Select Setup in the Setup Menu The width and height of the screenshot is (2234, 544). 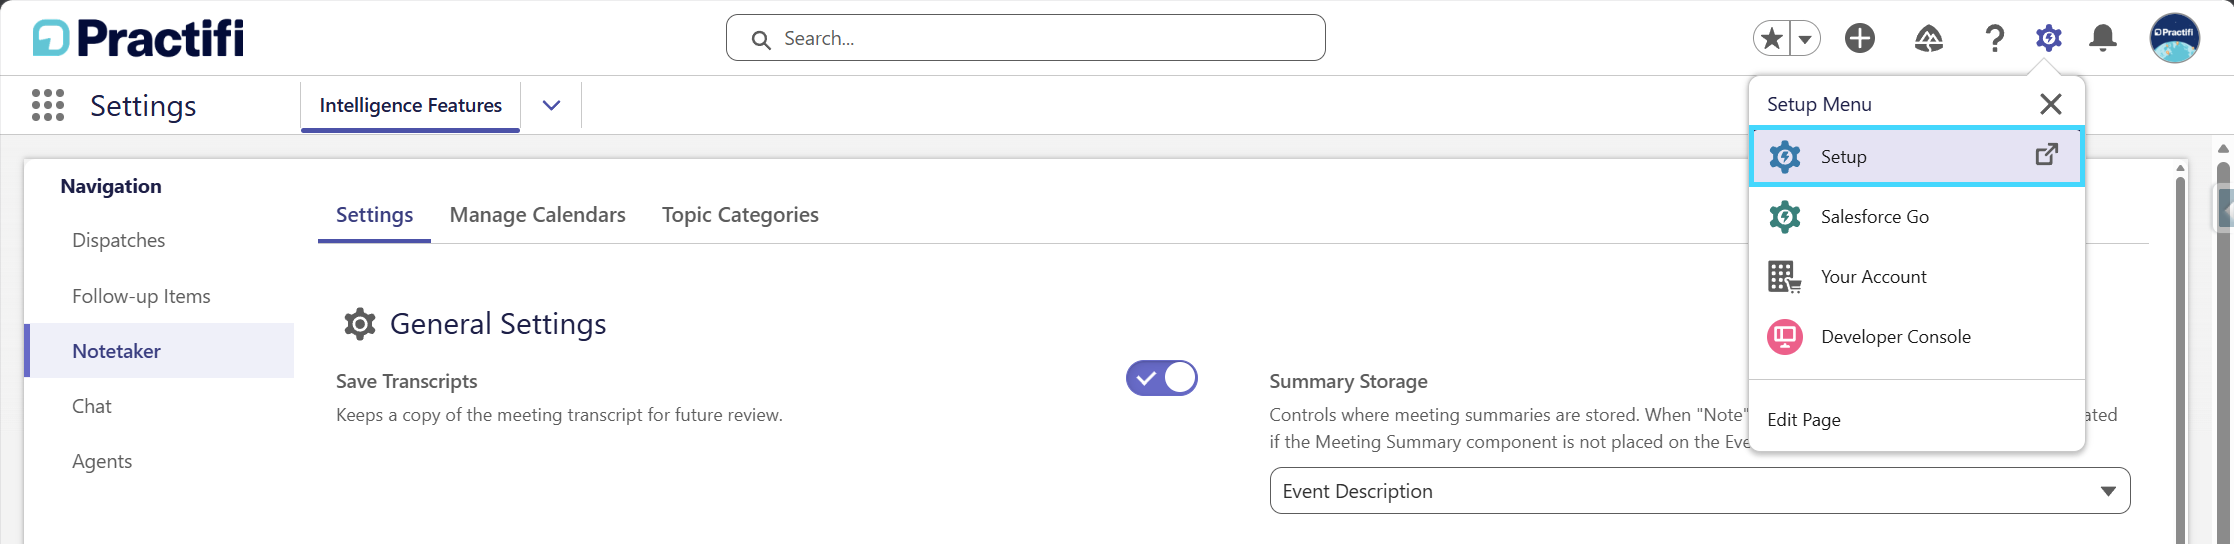[1916, 156]
